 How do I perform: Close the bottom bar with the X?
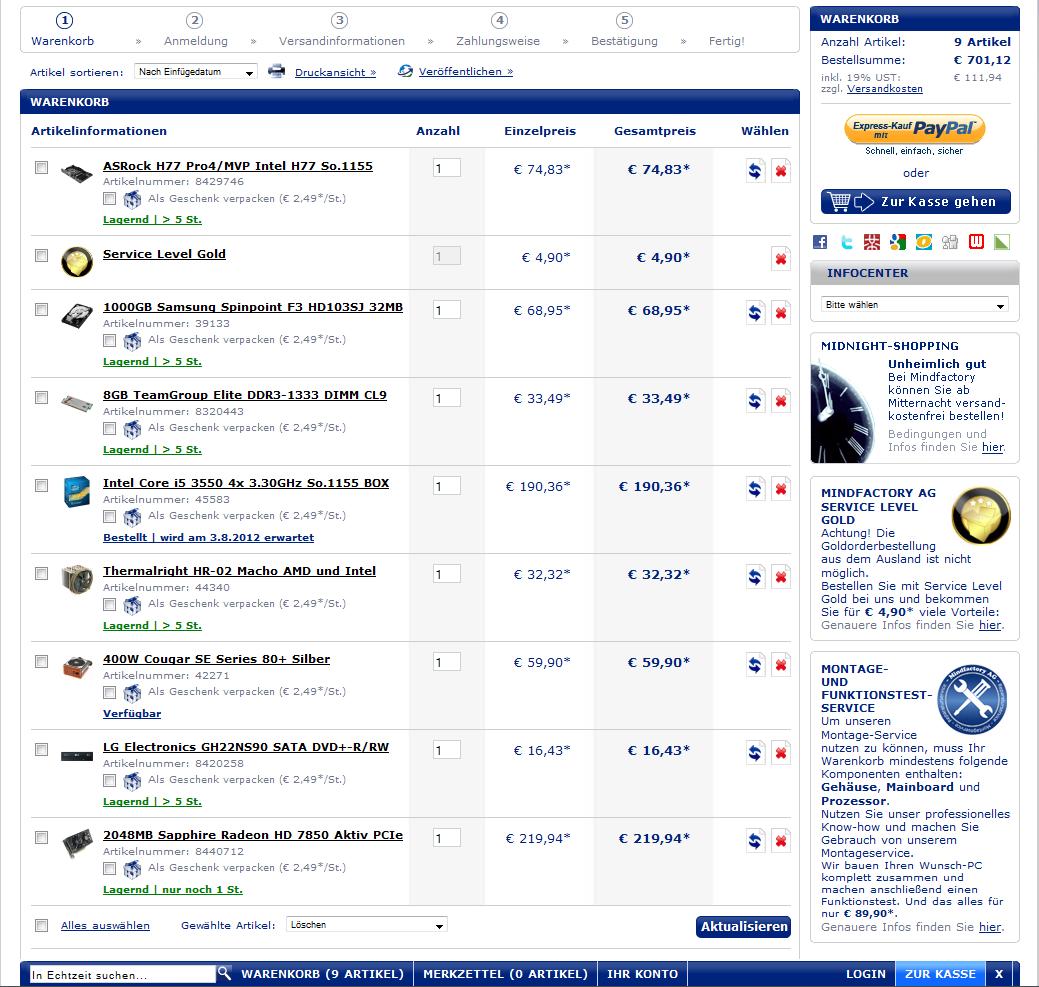click(999, 974)
